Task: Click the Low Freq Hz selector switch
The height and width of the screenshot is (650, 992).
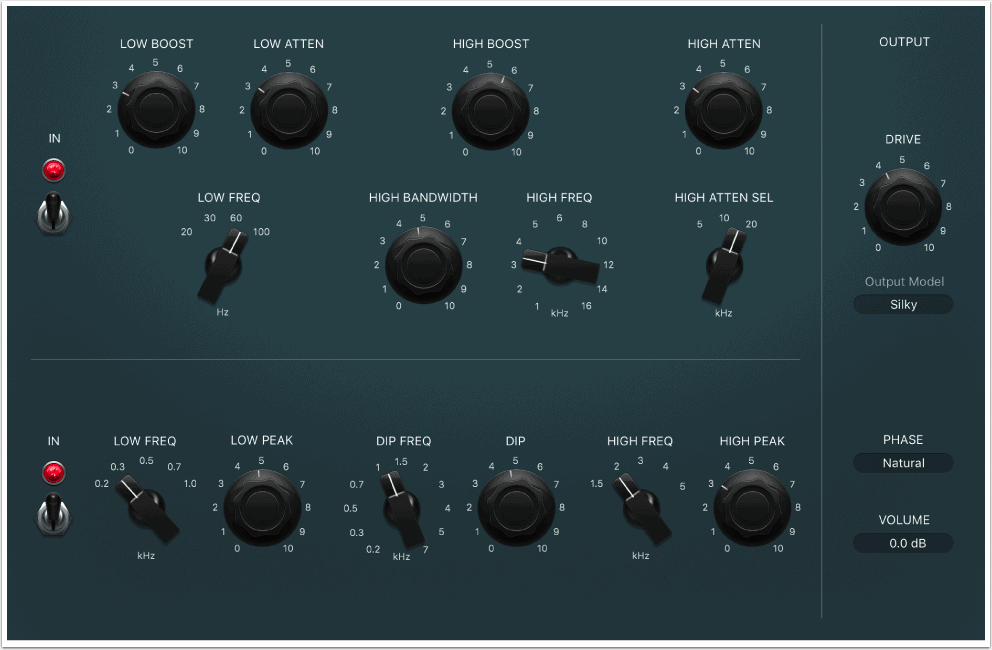Action: [x=223, y=268]
